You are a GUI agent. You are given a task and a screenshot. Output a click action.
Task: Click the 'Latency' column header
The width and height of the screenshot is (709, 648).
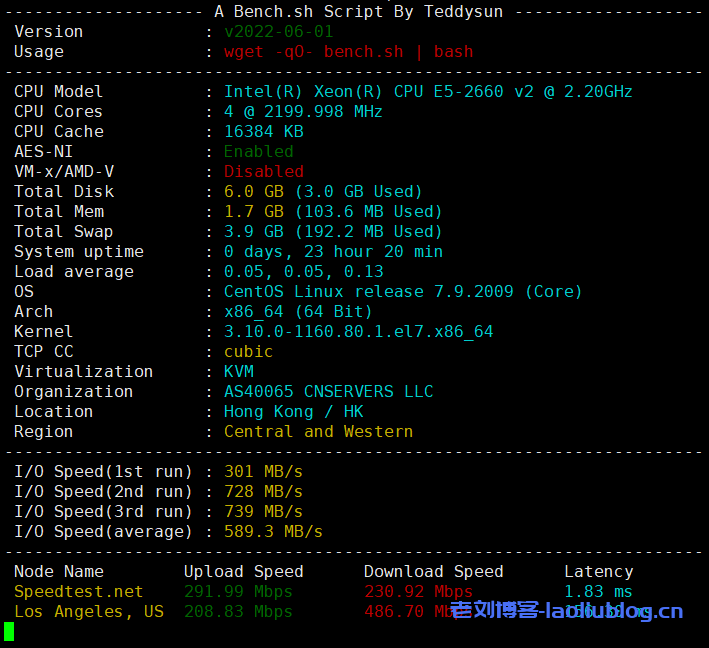(599, 571)
